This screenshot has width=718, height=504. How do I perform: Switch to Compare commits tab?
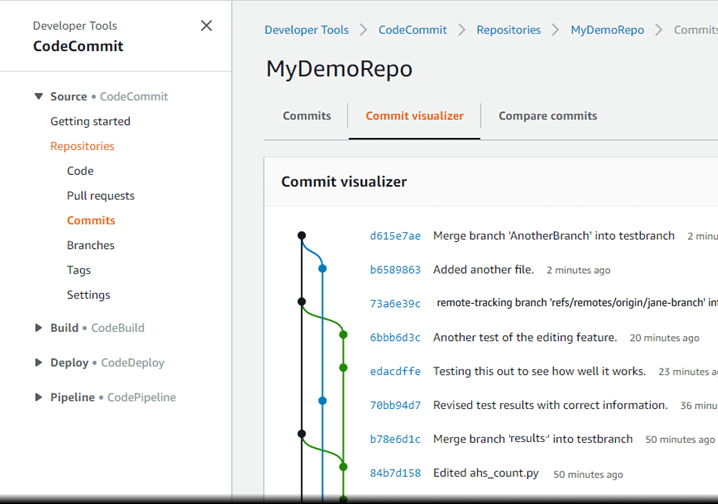tap(548, 116)
